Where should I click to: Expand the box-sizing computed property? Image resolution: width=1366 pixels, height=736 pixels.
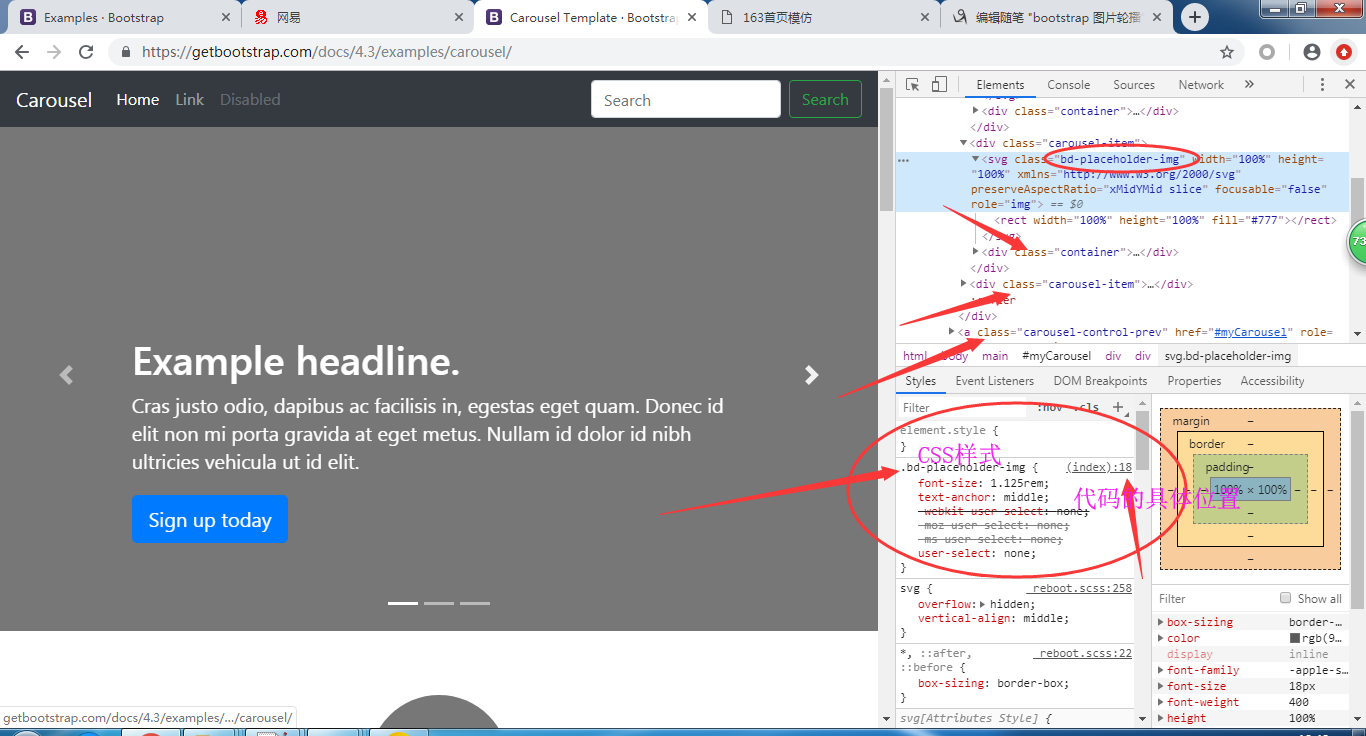pyautogui.click(x=1161, y=622)
